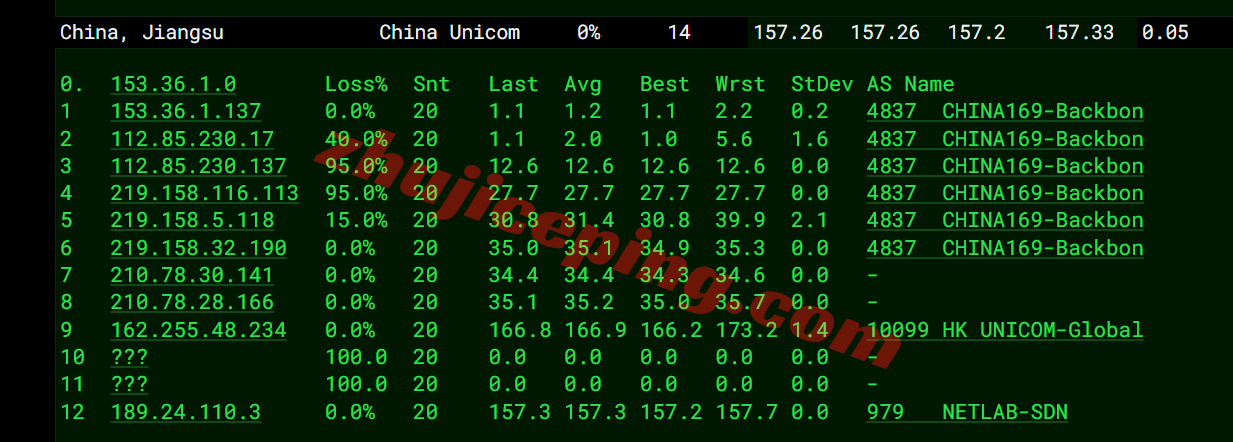This screenshot has width=1233, height=442.
Task: Select hop 9 IP 162.255.48.234
Action: click(x=198, y=330)
